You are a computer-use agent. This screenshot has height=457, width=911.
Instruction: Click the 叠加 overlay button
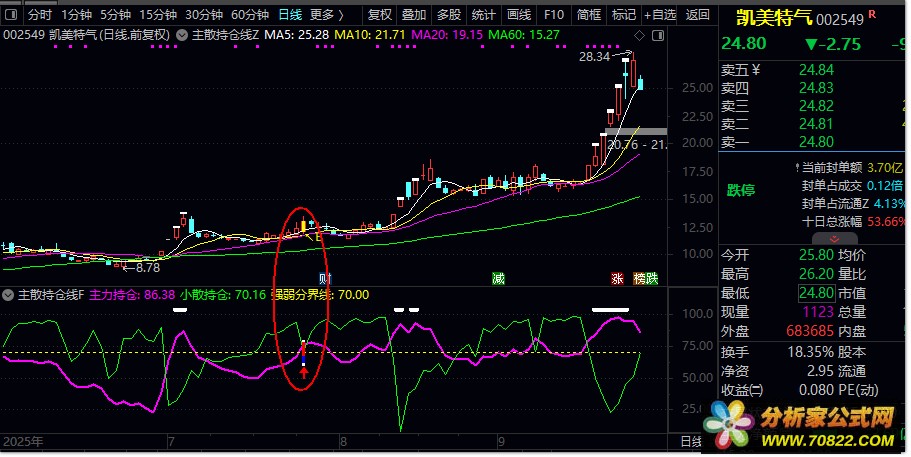(x=414, y=15)
